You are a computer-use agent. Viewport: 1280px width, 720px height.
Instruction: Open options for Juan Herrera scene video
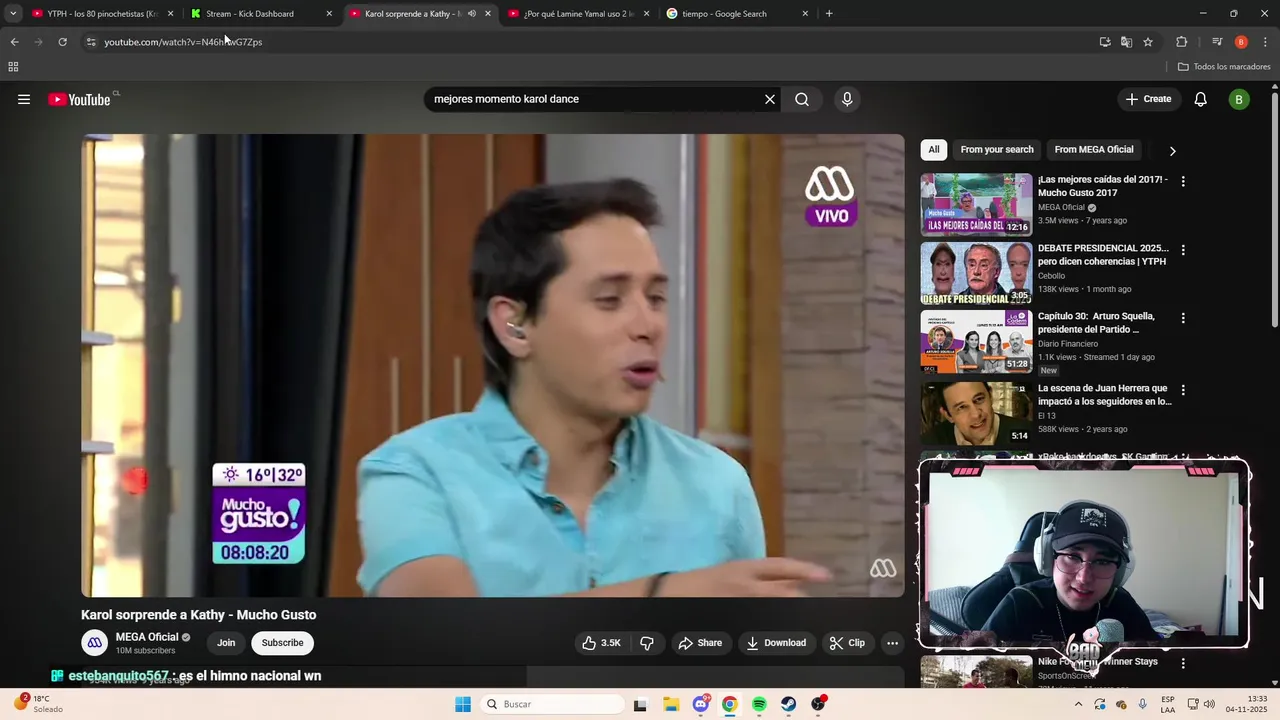(1183, 390)
